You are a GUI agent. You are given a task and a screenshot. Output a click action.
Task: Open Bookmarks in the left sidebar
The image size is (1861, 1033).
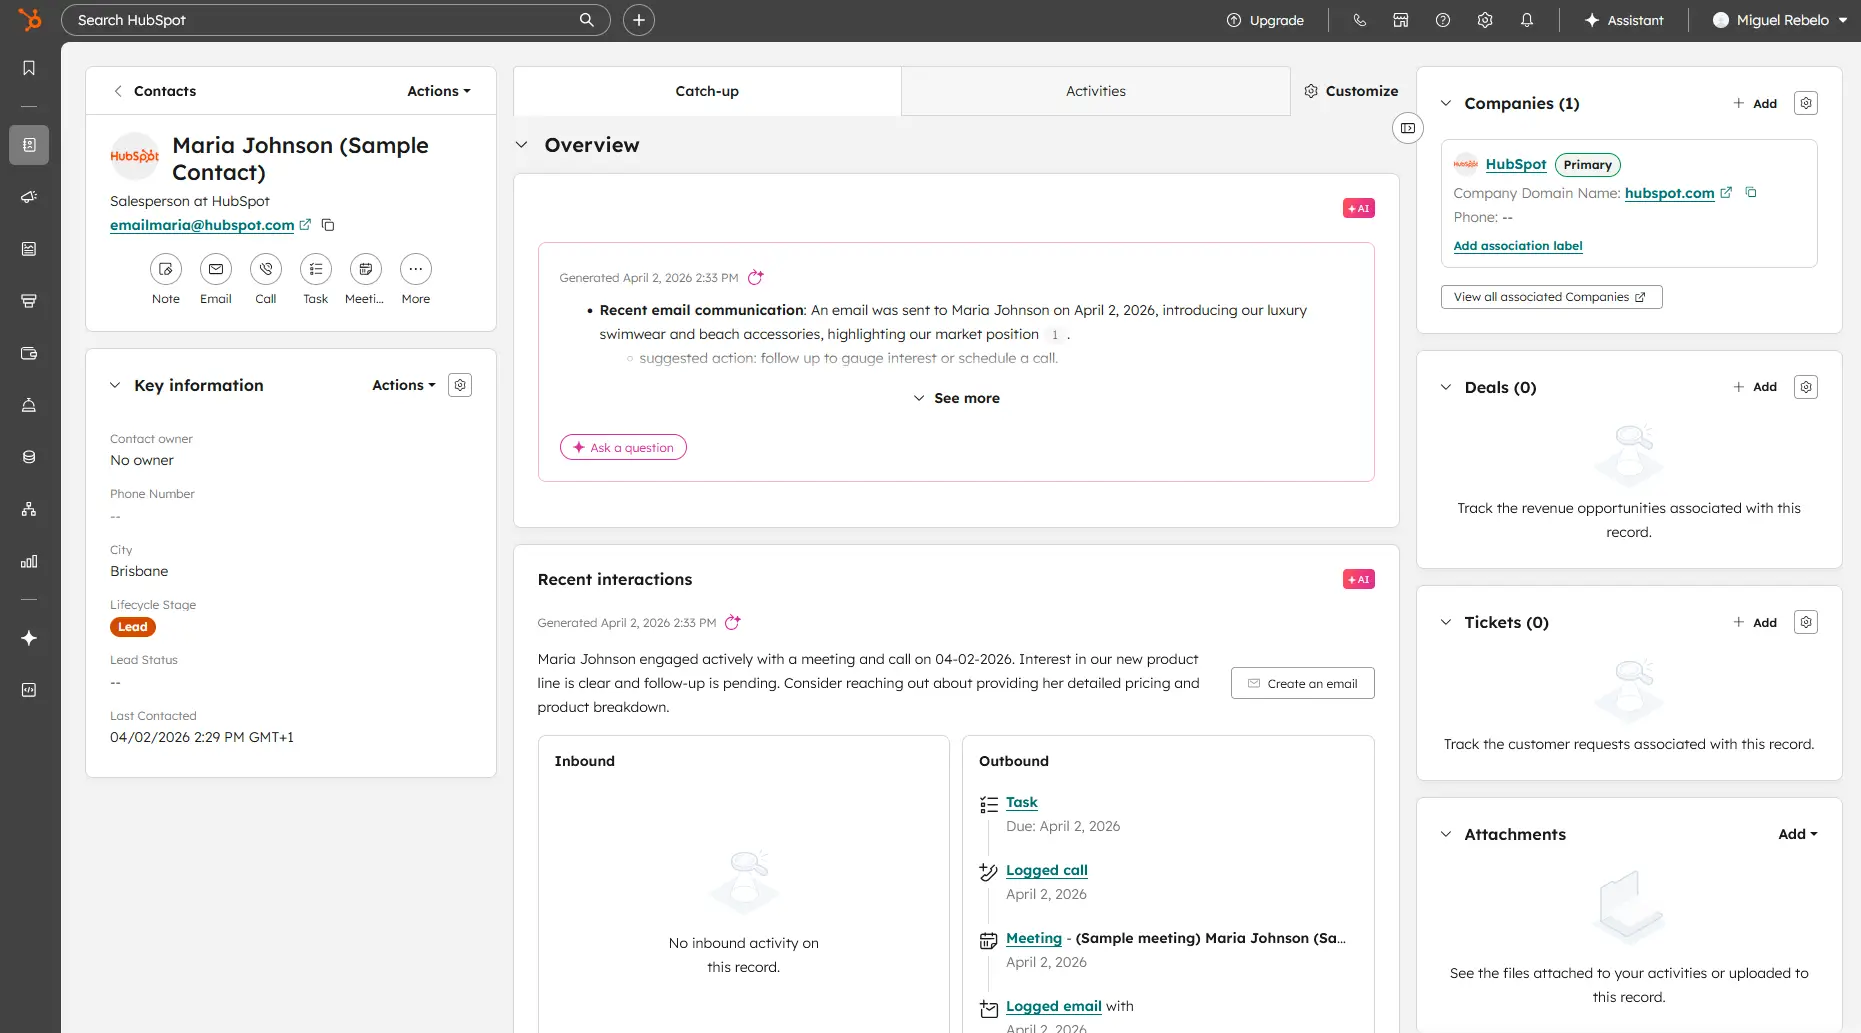(x=29, y=68)
